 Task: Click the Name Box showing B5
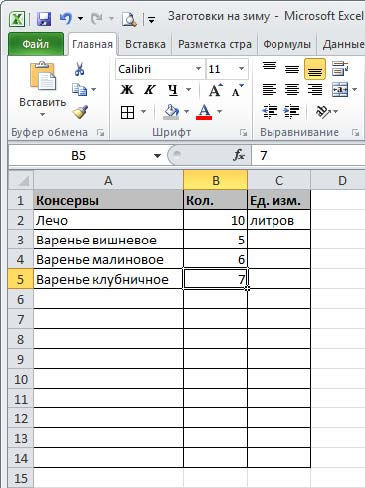click(79, 155)
